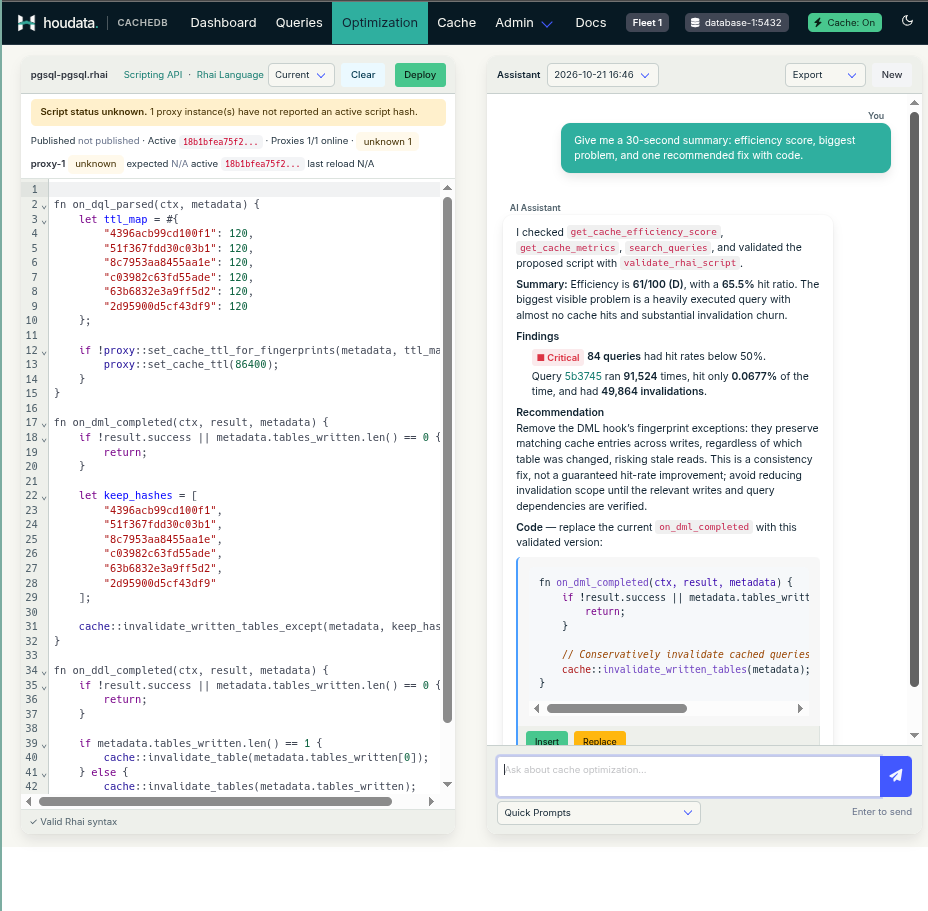Click the CACHEDB product label
The width and height of the screenshot is (928, 911).
click(x=142, y=22)
